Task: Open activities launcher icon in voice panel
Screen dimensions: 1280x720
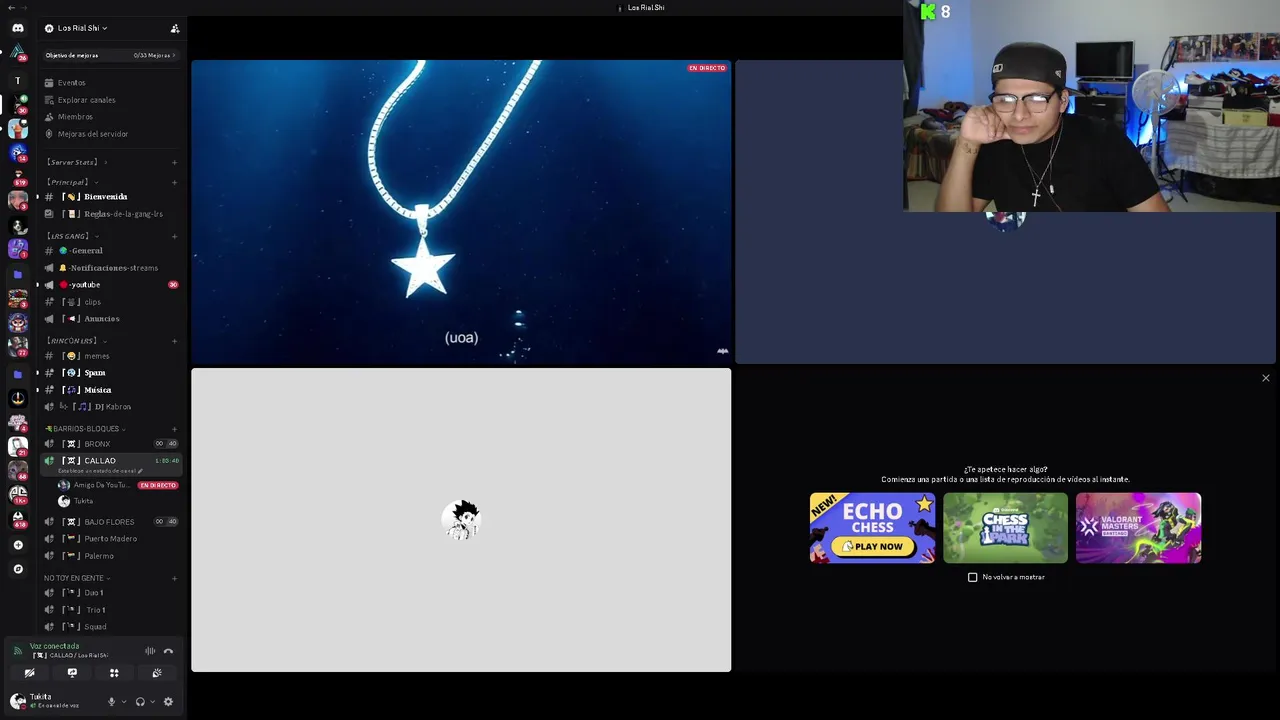Action: tap(114, 673)
